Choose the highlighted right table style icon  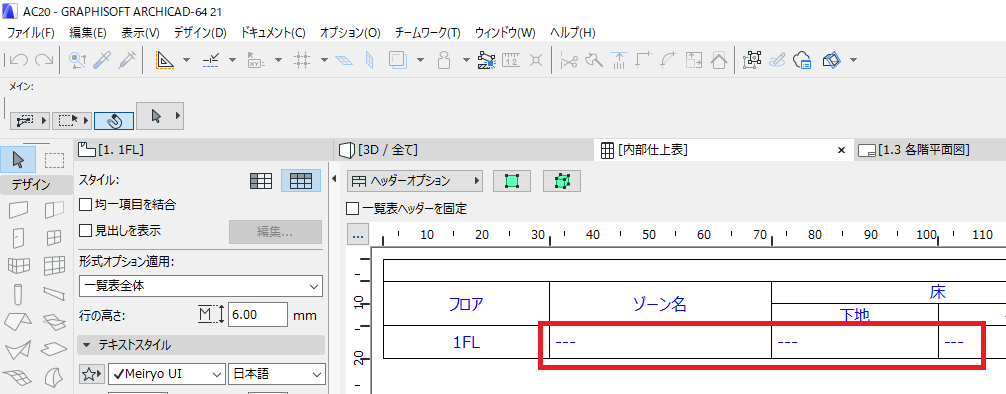[x=301, y=181]
